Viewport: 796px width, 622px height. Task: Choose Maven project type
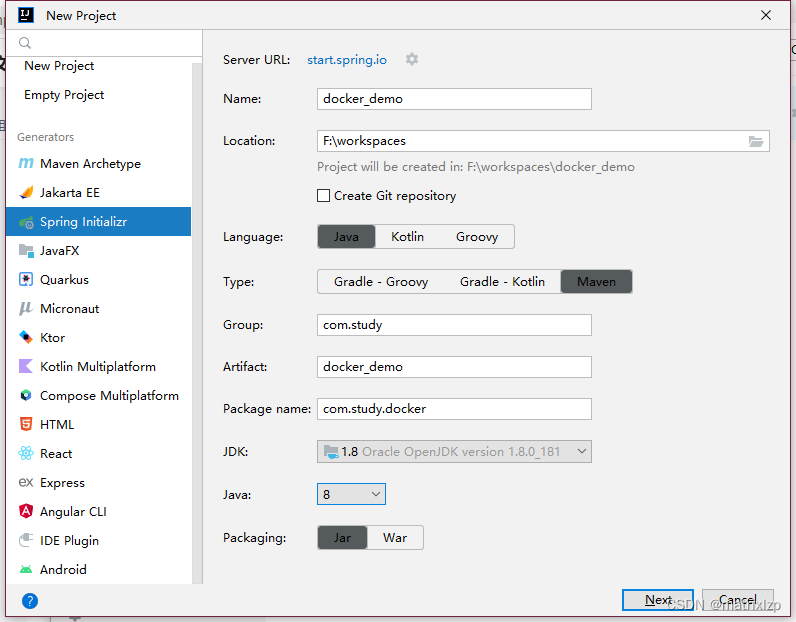click(x=596, y=282)
